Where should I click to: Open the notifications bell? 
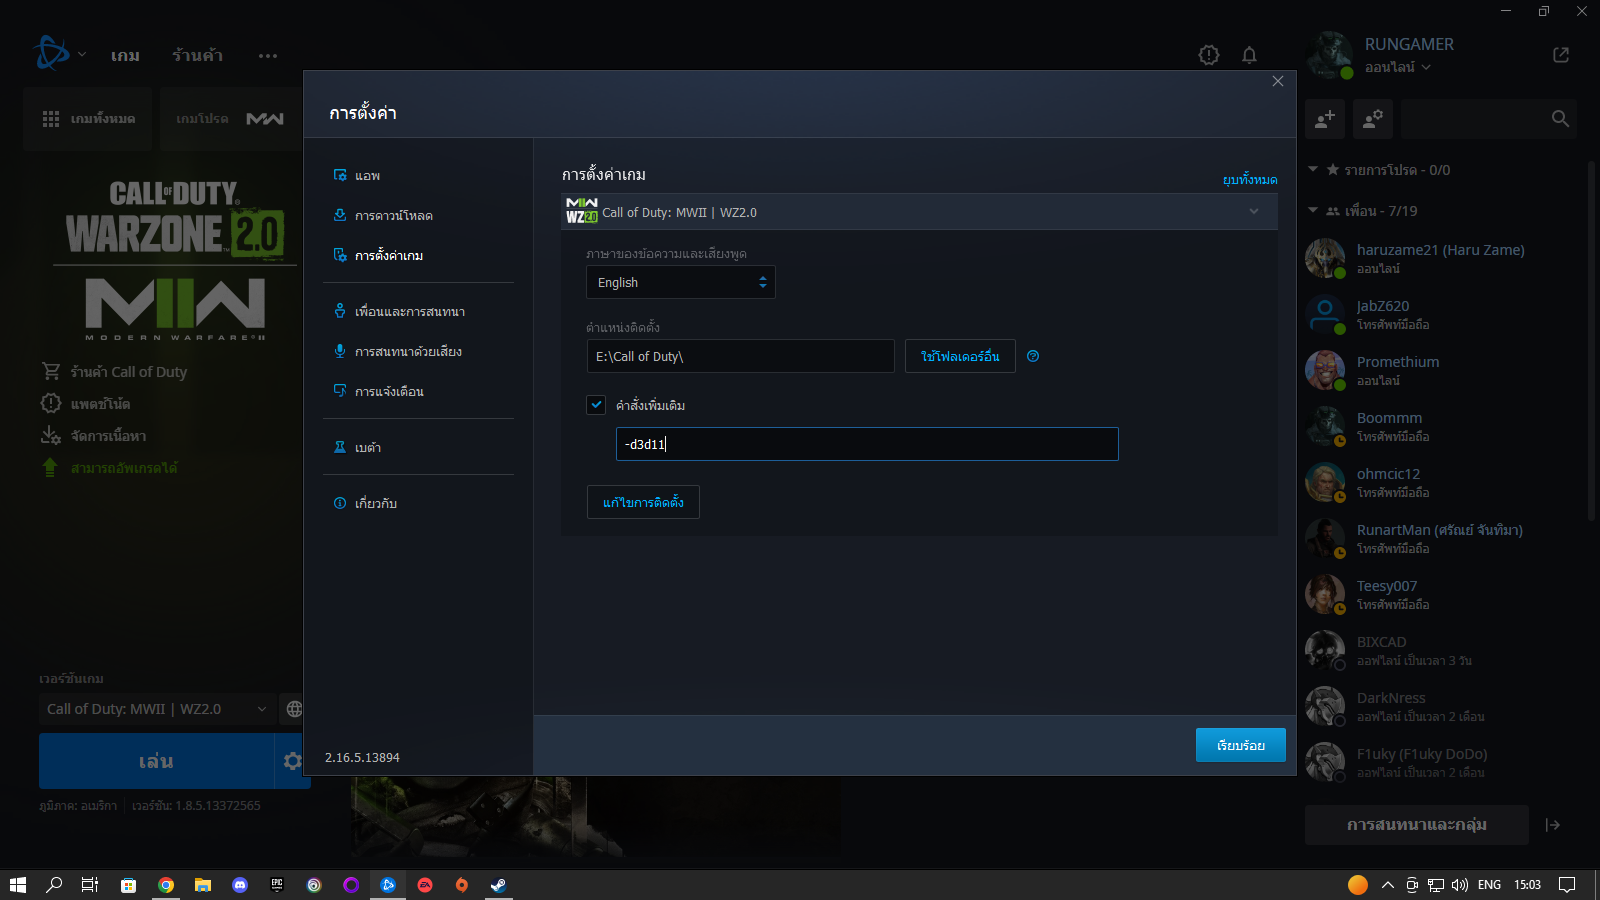[1249, 55]
